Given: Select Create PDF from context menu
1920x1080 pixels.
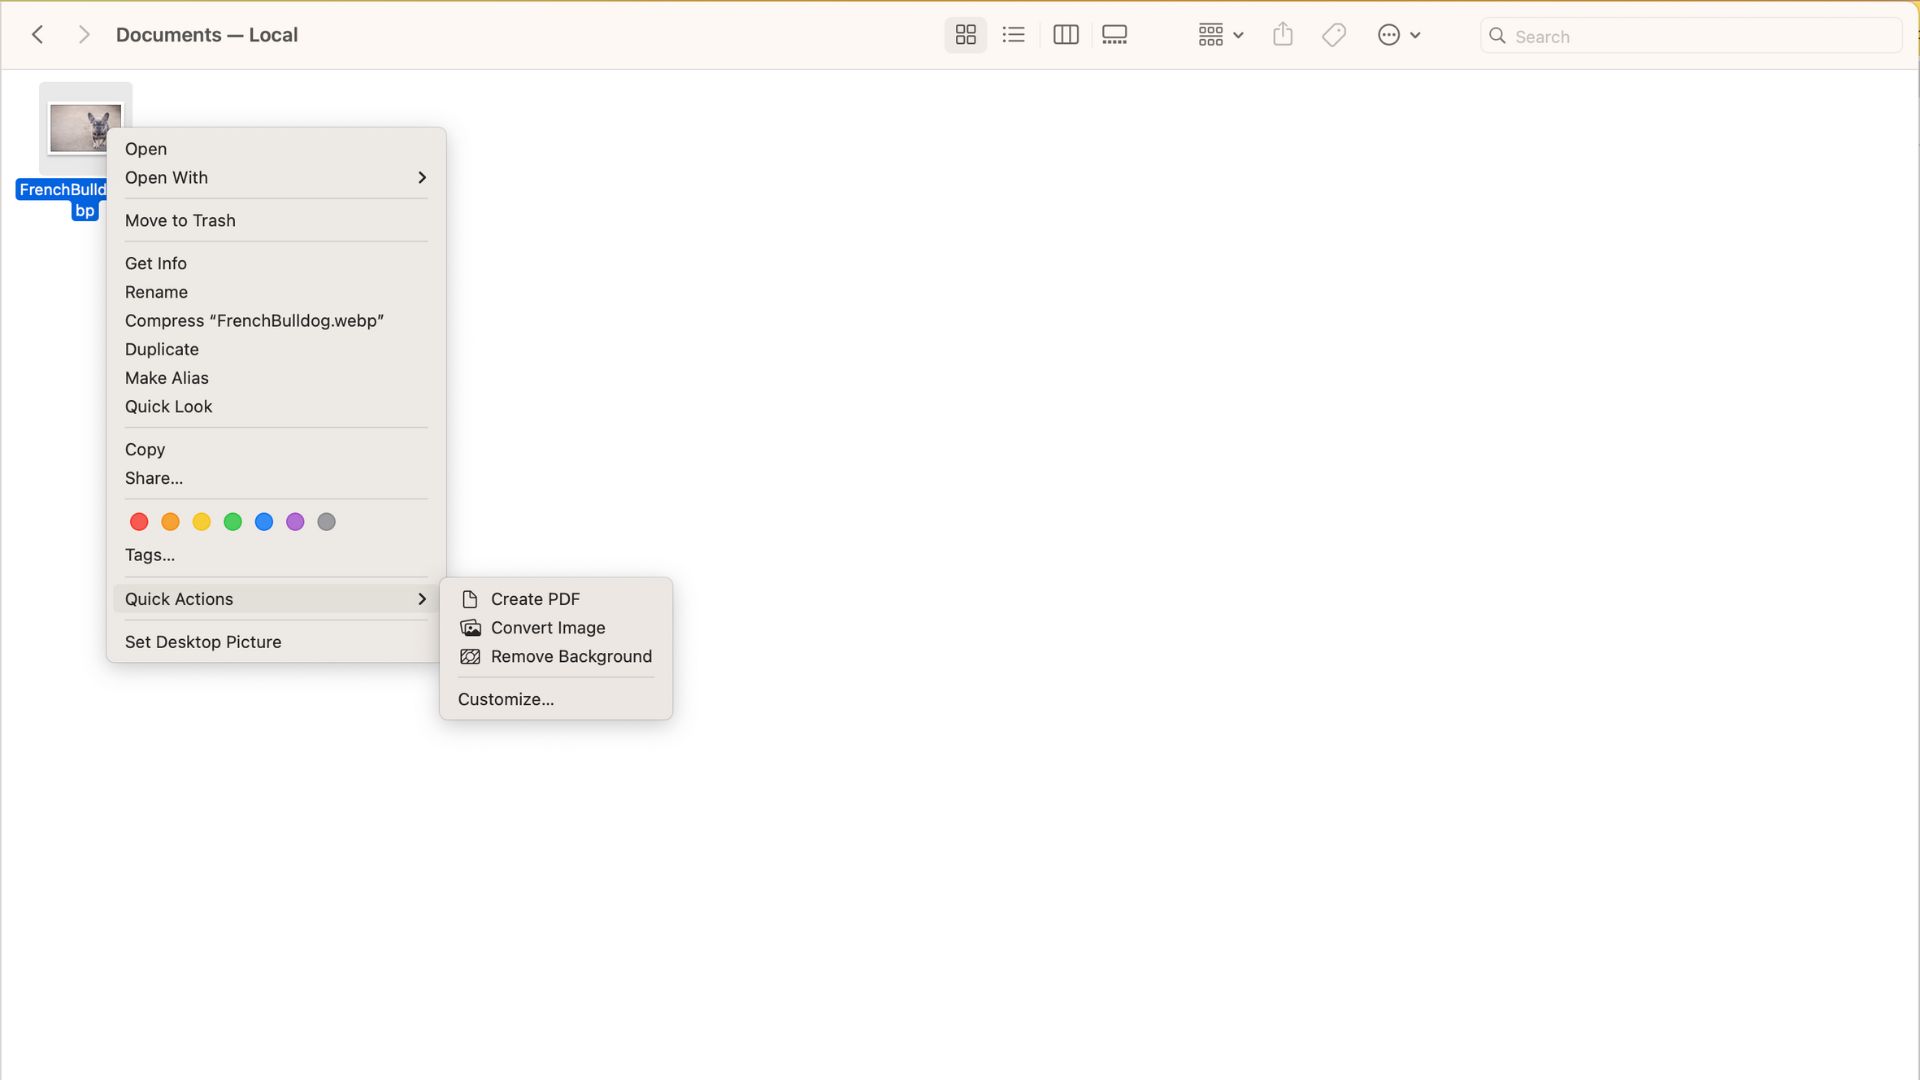Looking at the screenshot, I should pyautogui.click(x=534, y=599).
